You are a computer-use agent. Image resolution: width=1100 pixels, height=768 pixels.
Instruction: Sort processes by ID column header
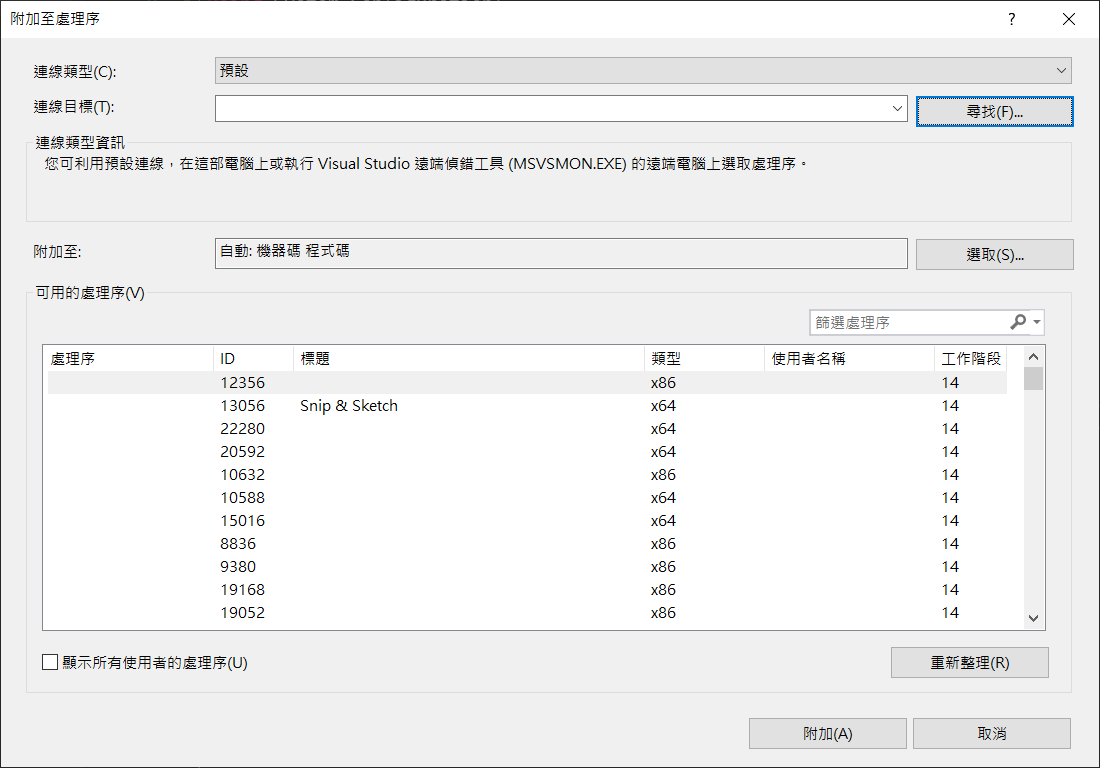pos(253,358)
